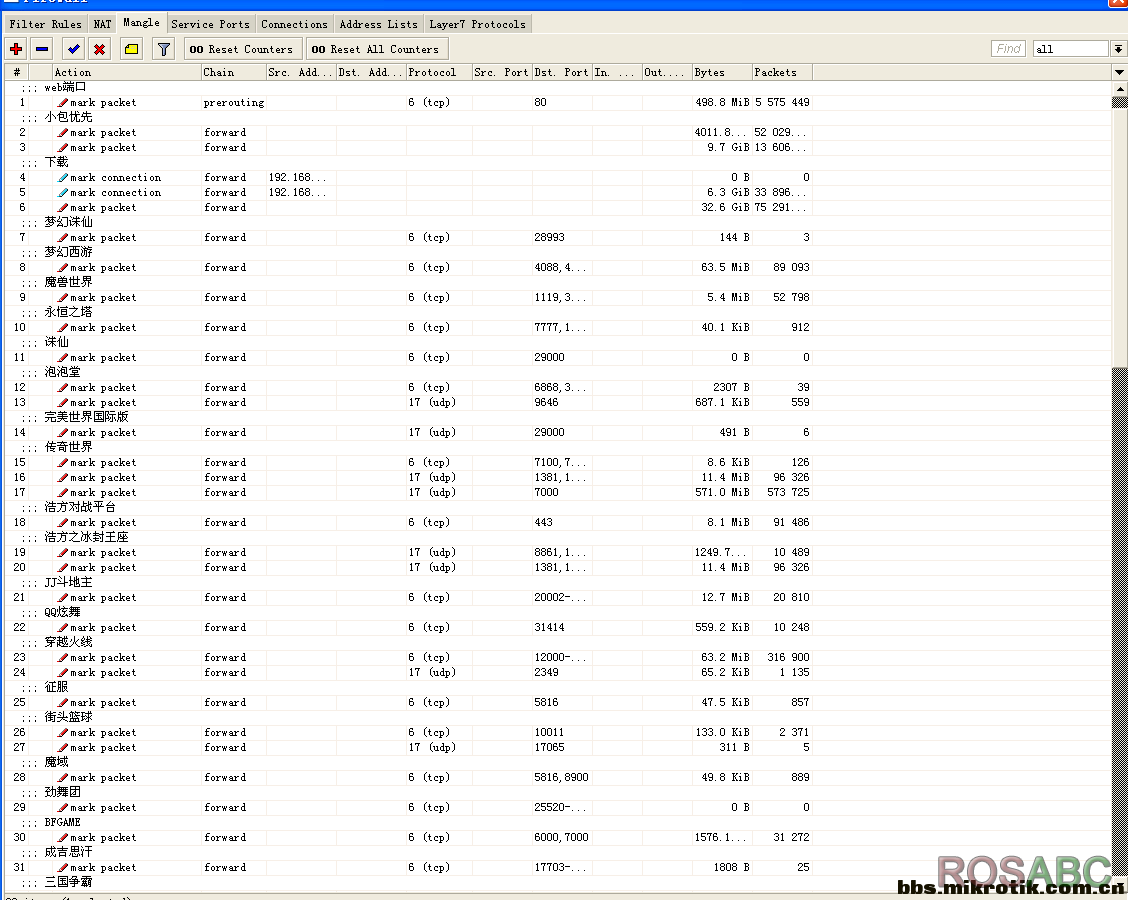Viewport: 1128px width, 900px height.
Task: Click bytes value '498.8 MiB' in rule 1
Action: pos(722,103)
